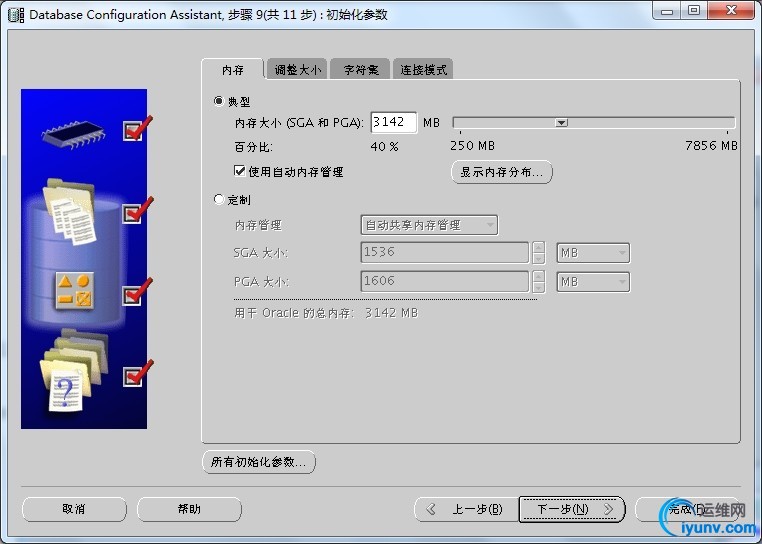Decrease the SGA size with the down arrow
Viewport: 762px width, 544px height.
(x=538, y=258)
